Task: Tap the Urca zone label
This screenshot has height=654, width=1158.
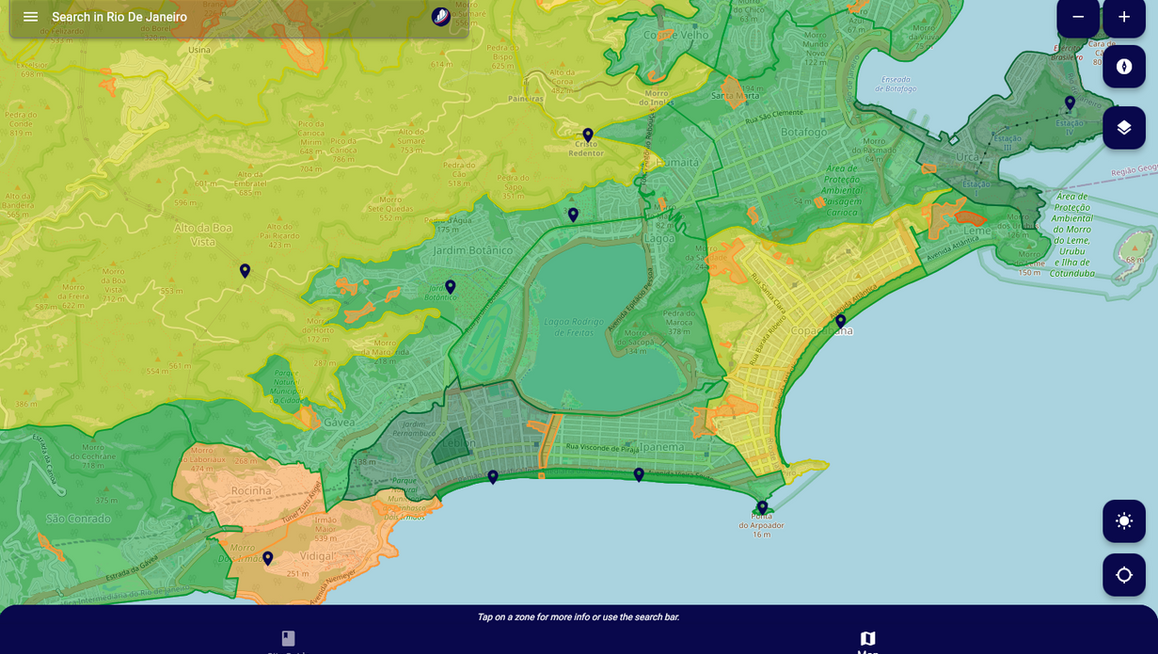Action: 967,157
